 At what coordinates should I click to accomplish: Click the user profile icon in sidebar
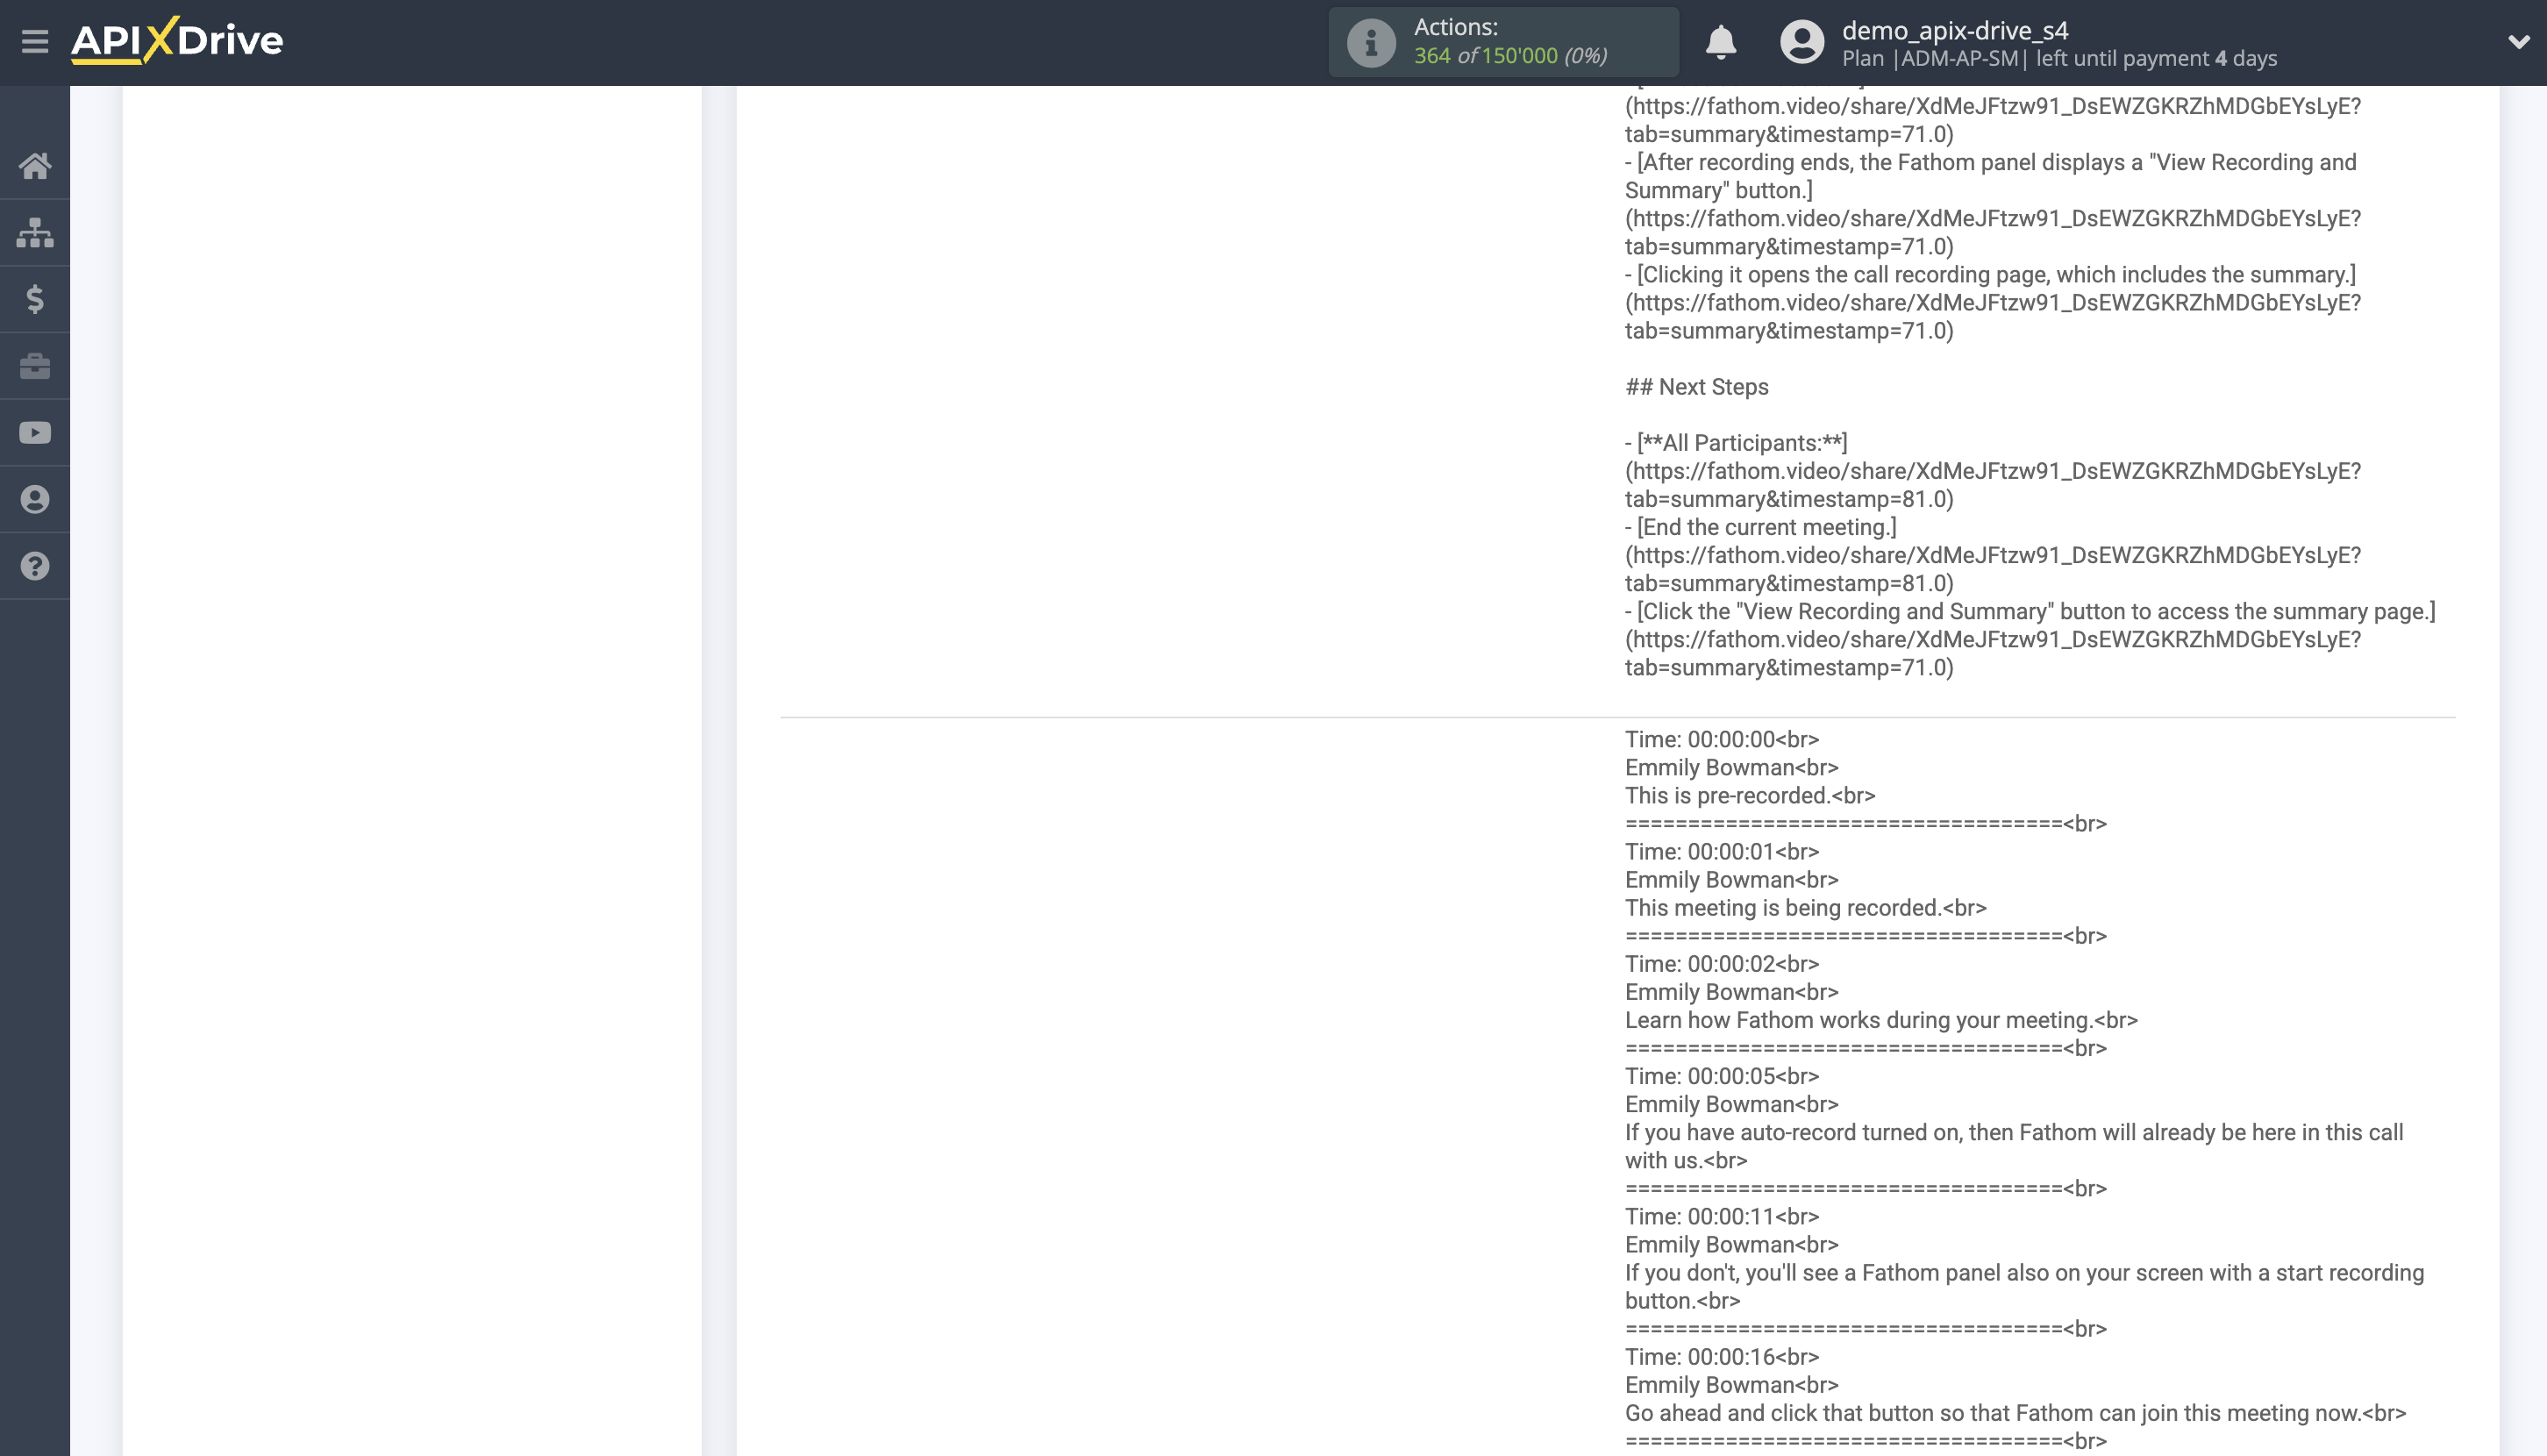click(x=36, y=499)
